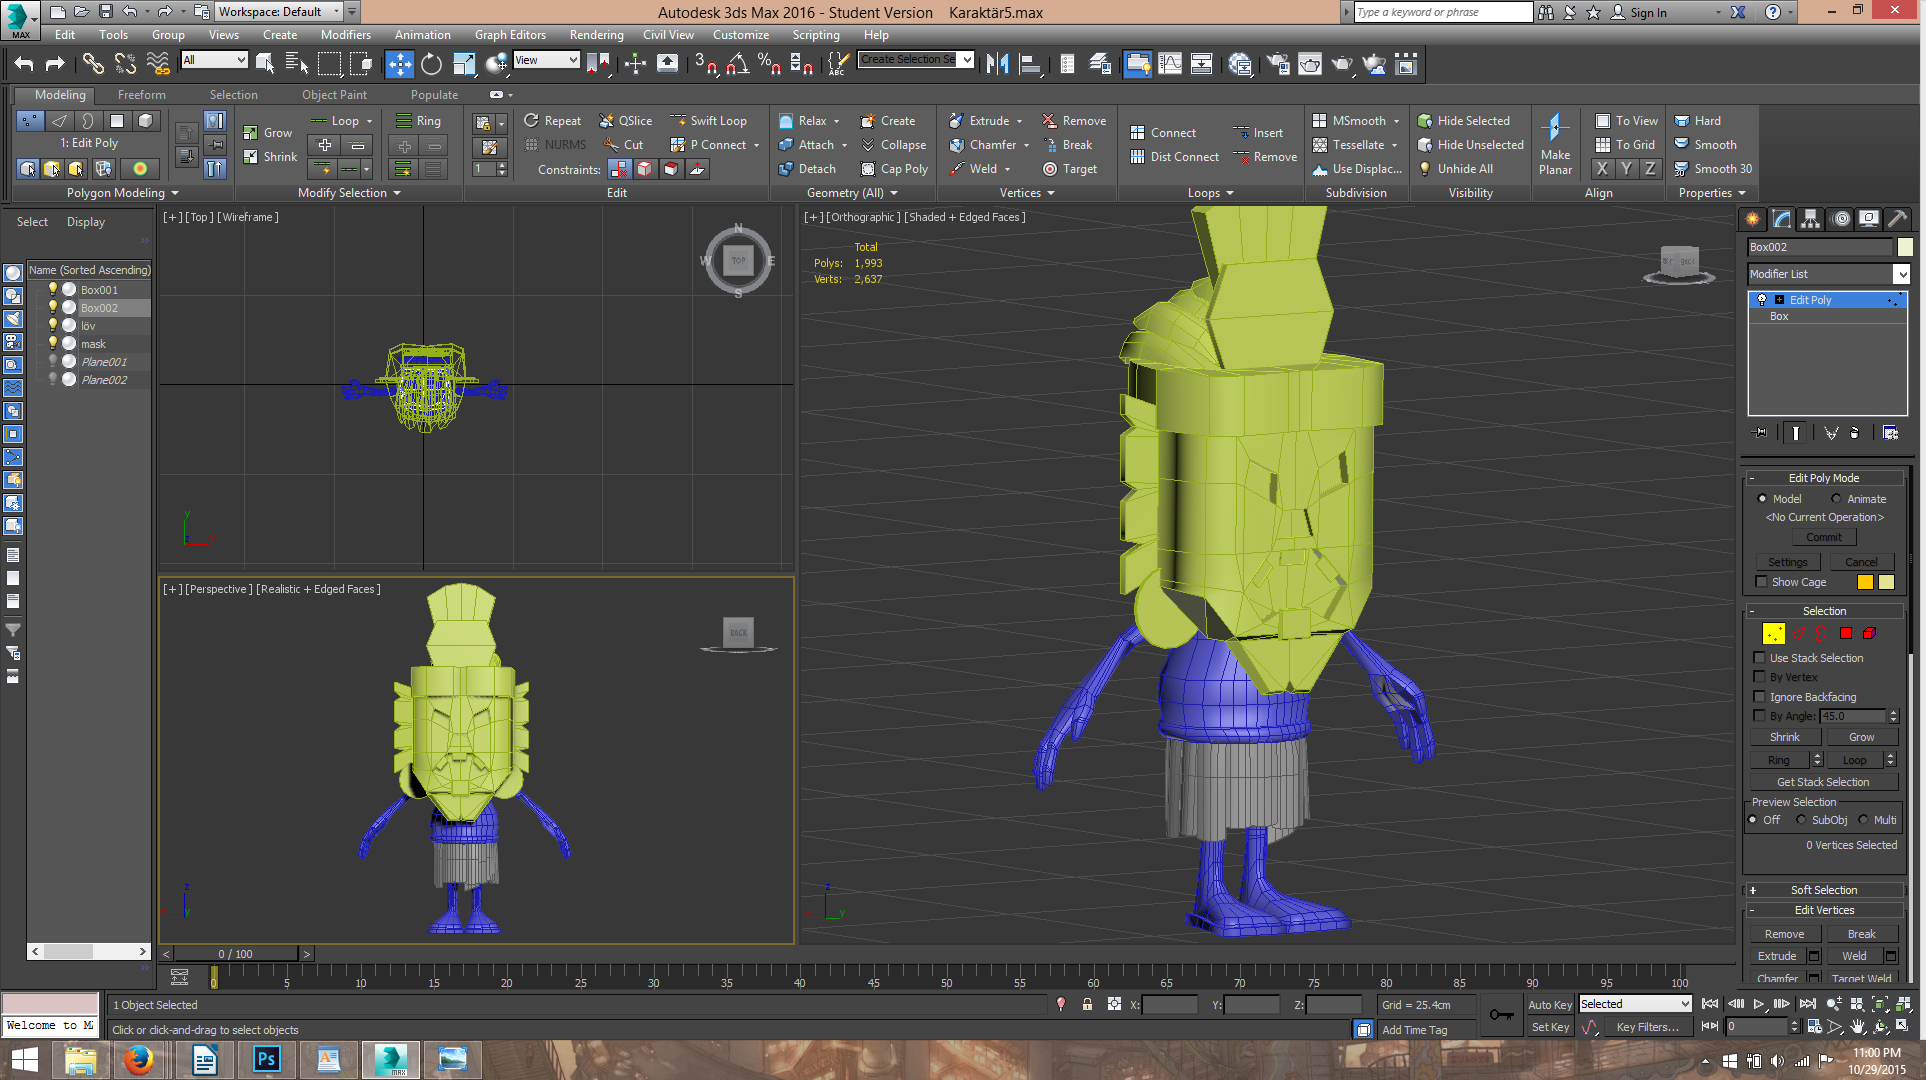Screen dimensions: 1926x1080
Task: Select Polygon sub-object level in Selection rollout
Action: coord(1846,633)
